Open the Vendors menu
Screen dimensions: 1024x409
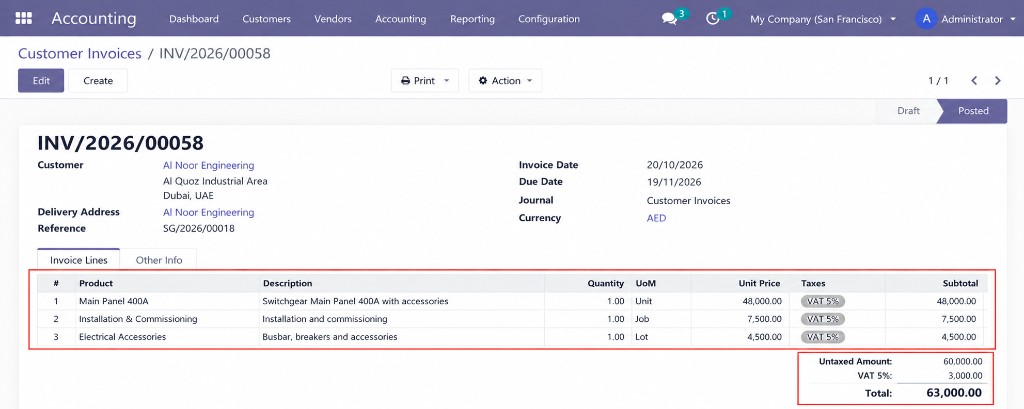pos(333,19)
